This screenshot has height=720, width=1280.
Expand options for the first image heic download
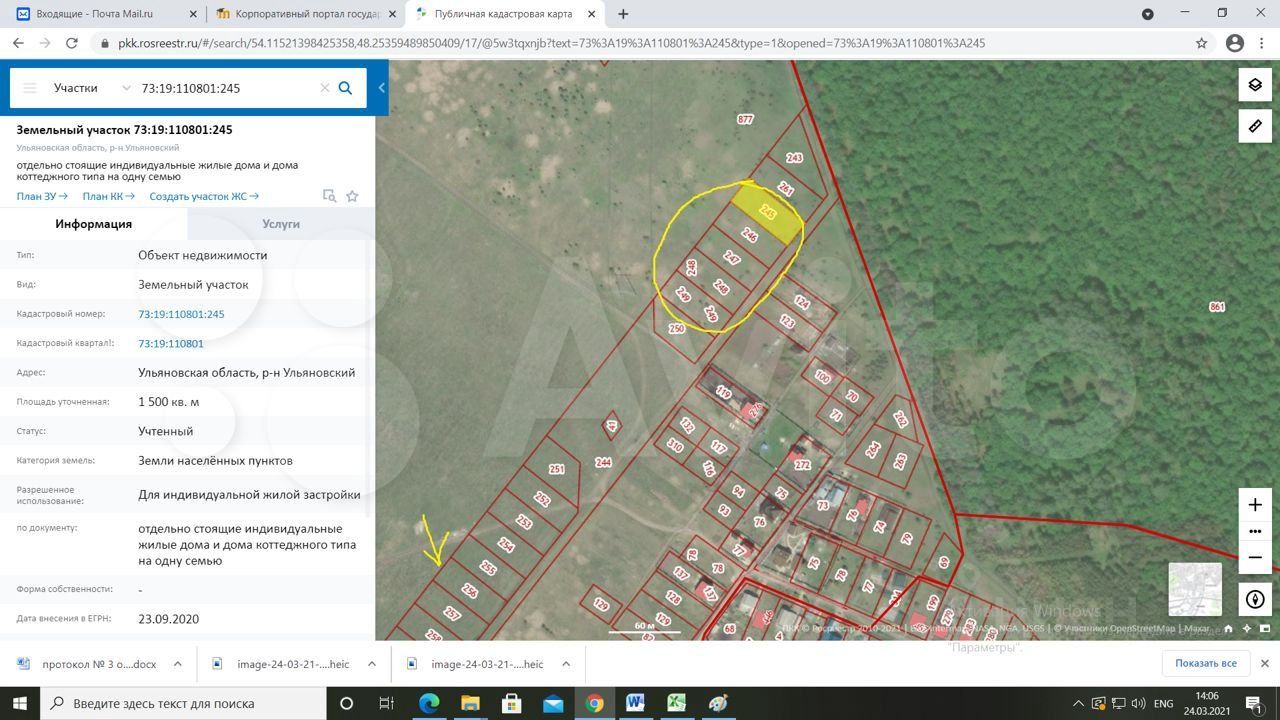point(371,664)
